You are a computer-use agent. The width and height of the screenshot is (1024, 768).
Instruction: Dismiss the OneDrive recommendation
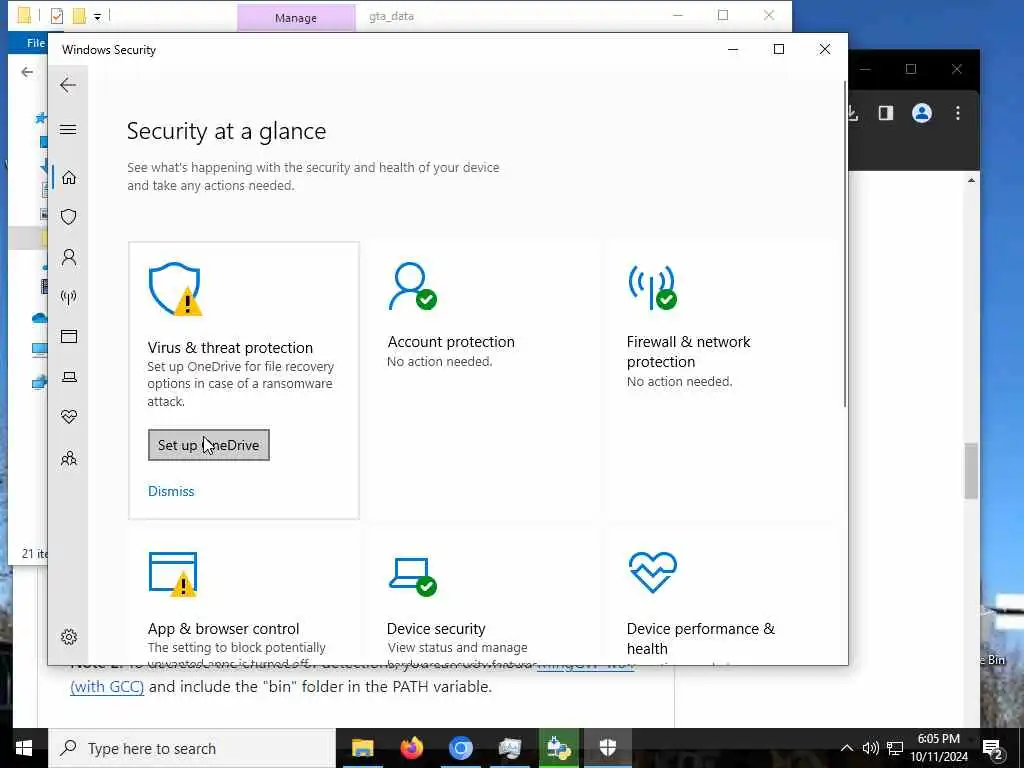point(171,491)
